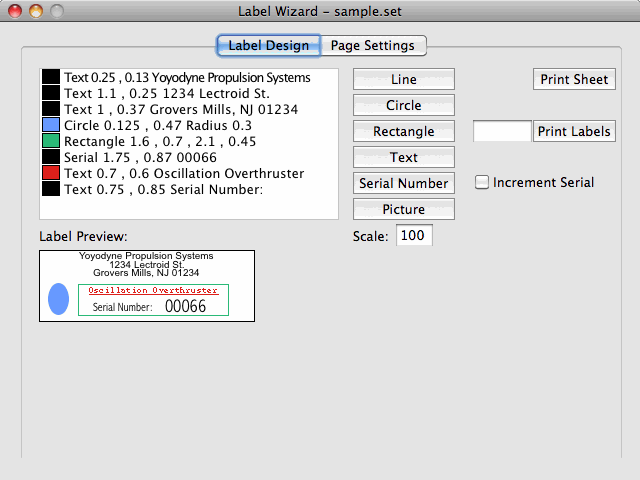Click the Text button

click(404, 157)
